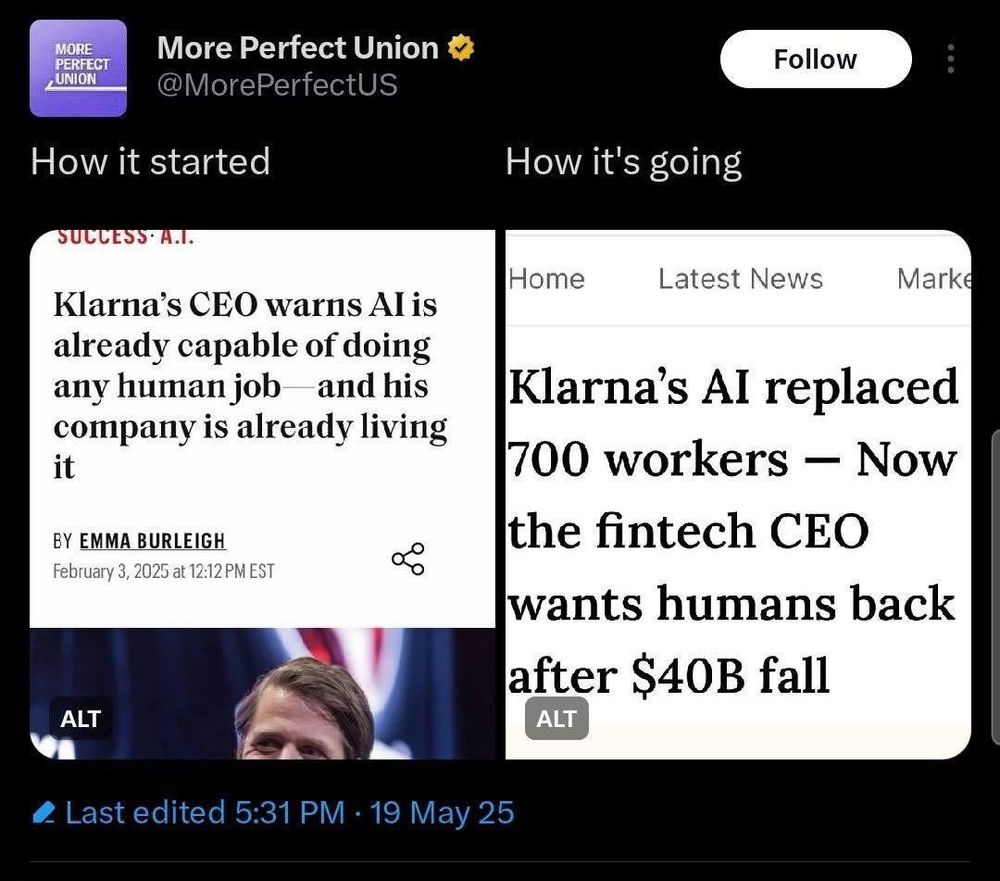This screenshot has height=881, width=1000.
Task: Open the Klarna's CEO warns AI headline image
Action: pos(250,385)
